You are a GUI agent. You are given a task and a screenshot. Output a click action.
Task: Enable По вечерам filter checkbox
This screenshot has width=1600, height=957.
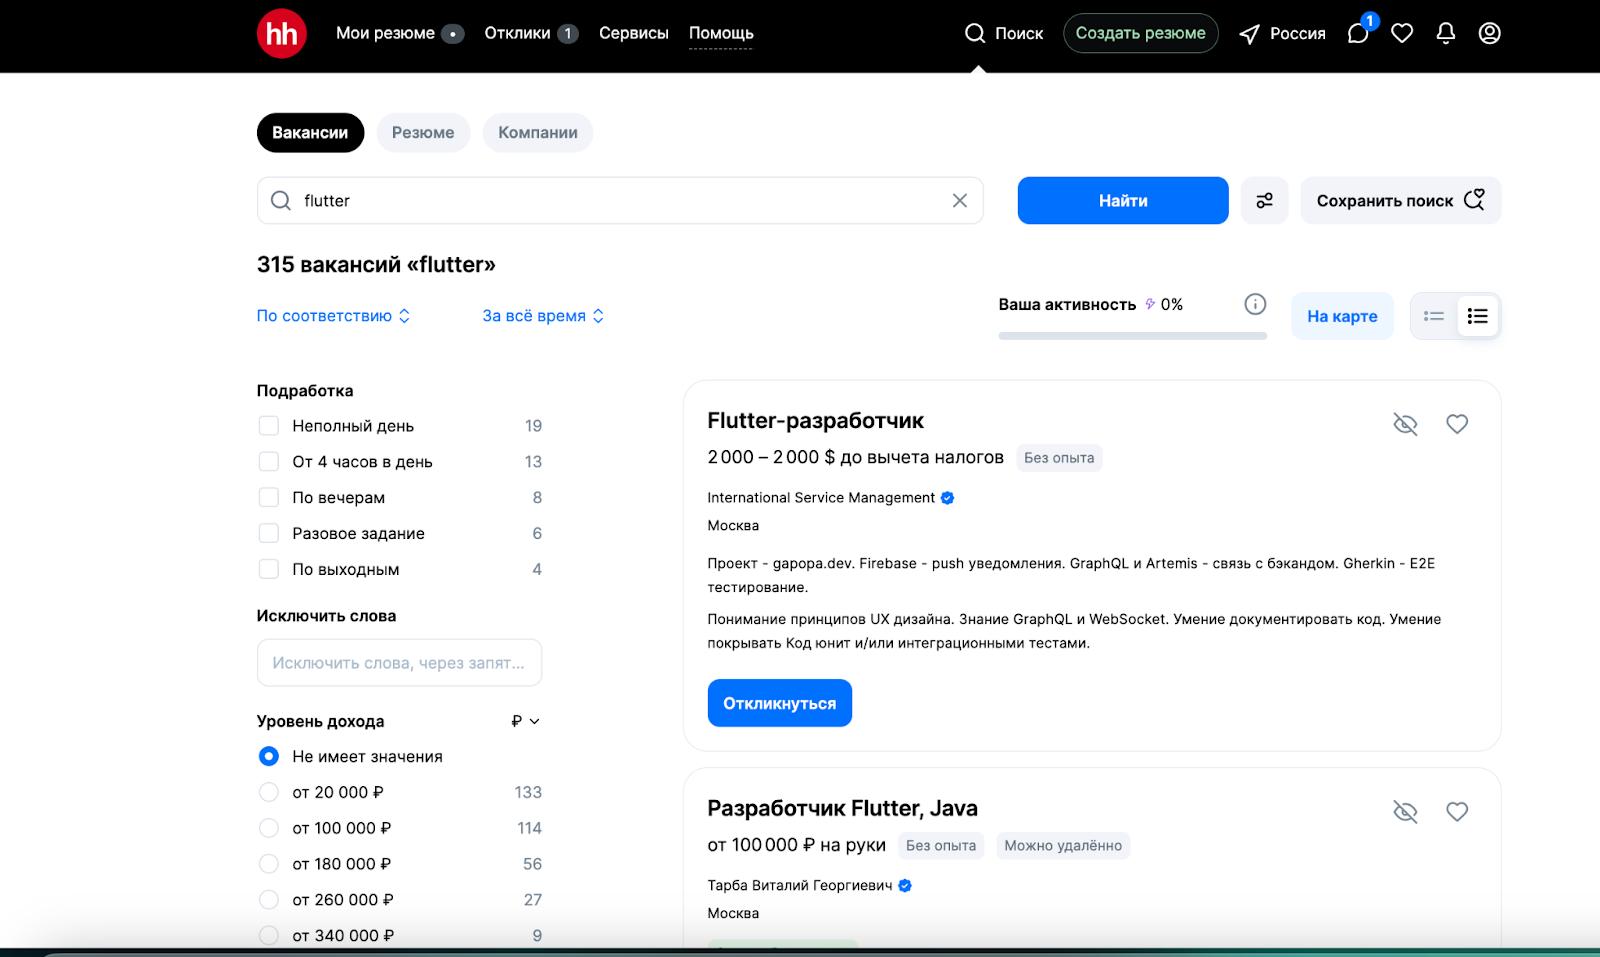click(269, 498)
